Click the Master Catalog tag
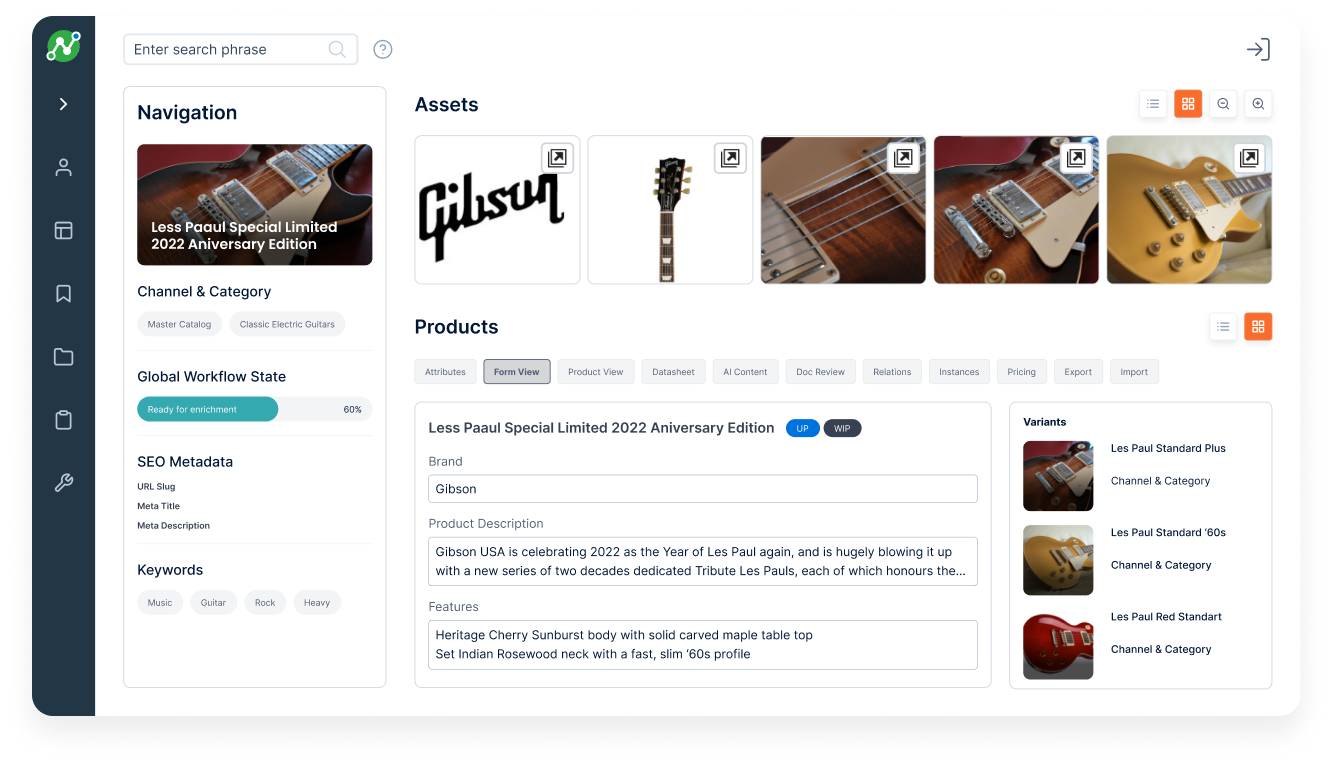 coord(180,324)
